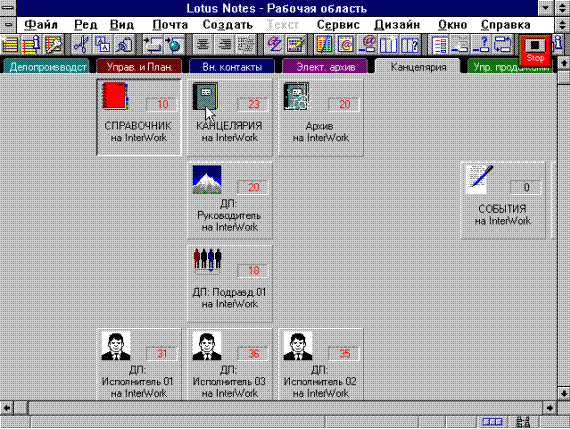
Task: Click the network status bar icon
Action: coord(523,422)
